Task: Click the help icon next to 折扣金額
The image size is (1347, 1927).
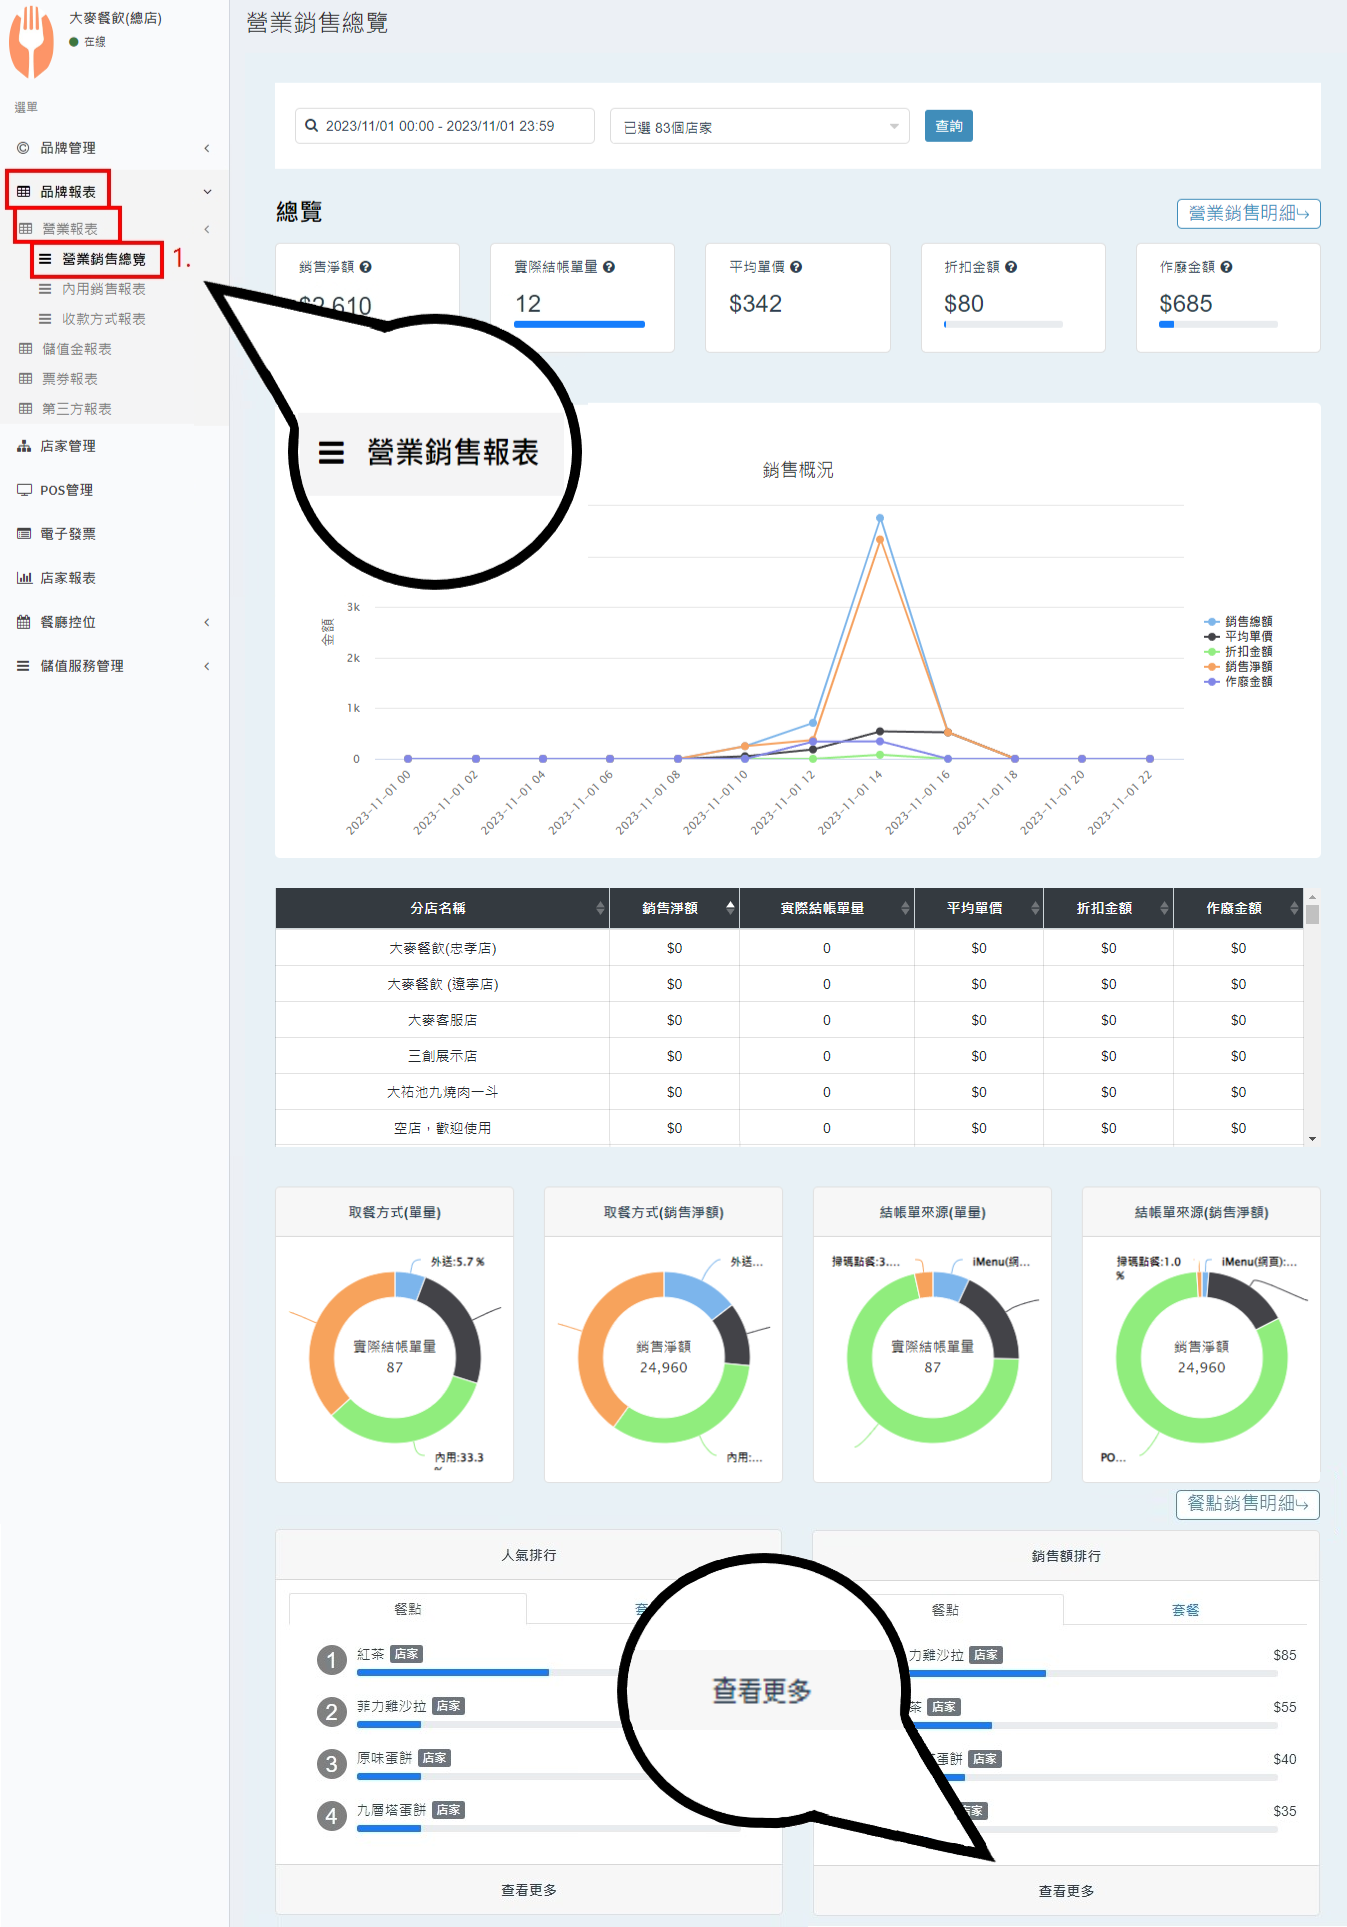Action: (x=1011, y=267)
